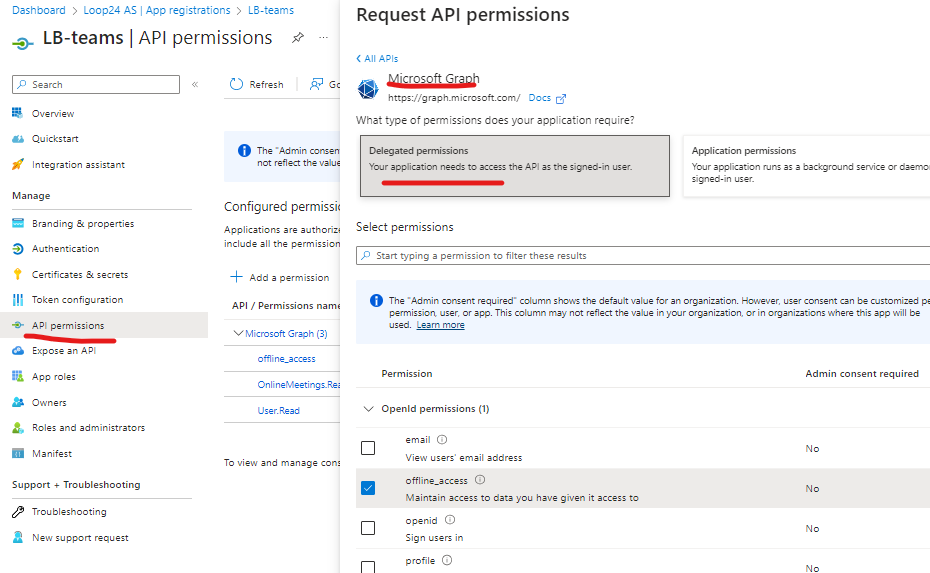
Task: Click the Expose an API cloud icon
Action: [x=18, y=351]
